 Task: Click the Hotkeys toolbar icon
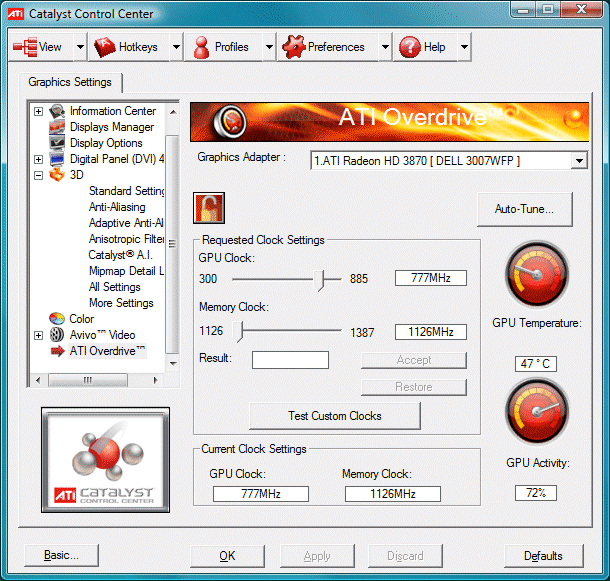point(105,47)
